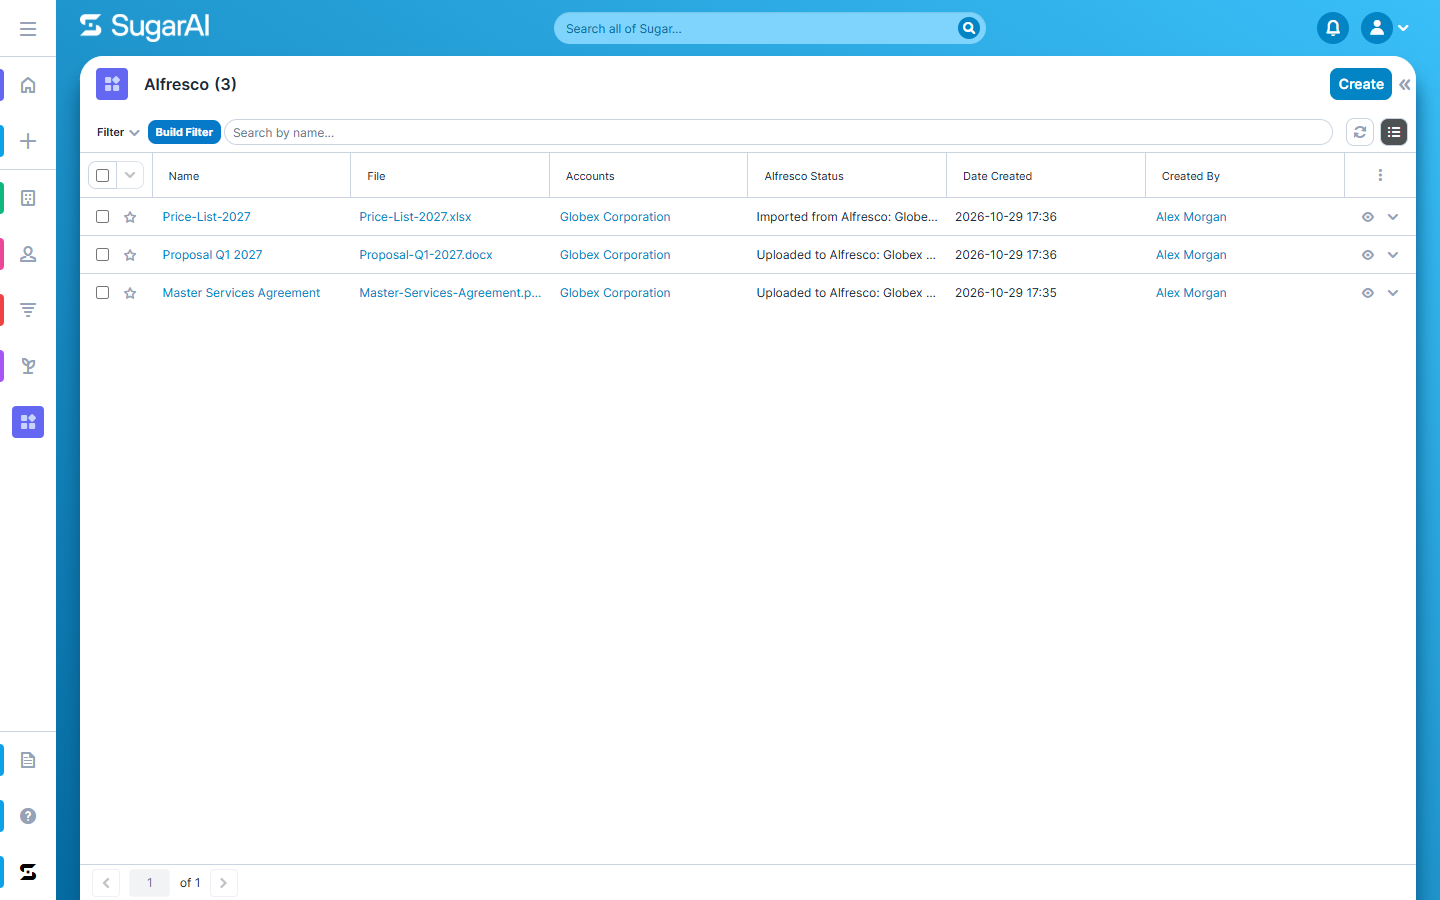Preview the Price-List-2027 record eye icon
Viewport: 1440px width, 900px height.
click(1368, 217)
